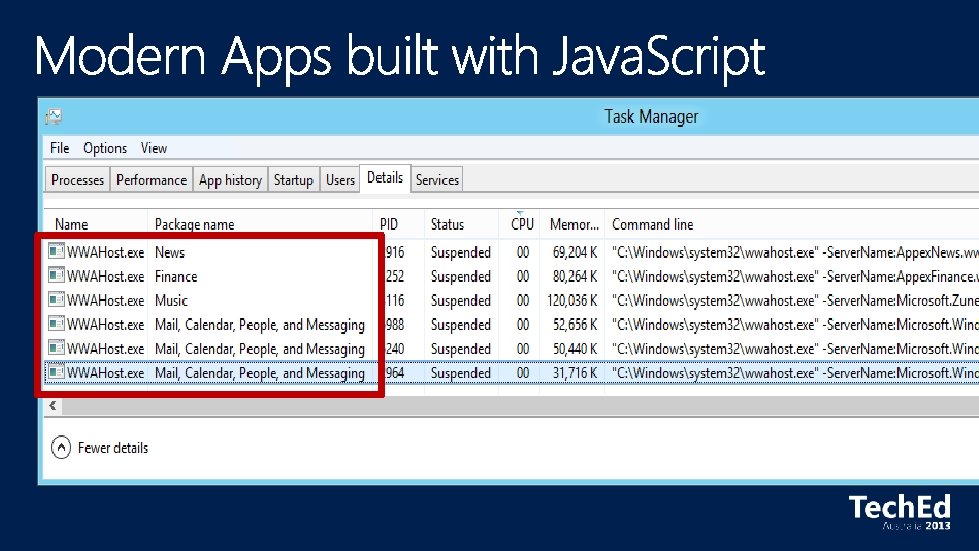Viewport: 979px width, 551px height.
Task: Click the WWAHost.exe icon in the Music row
Action: (56, 300)
